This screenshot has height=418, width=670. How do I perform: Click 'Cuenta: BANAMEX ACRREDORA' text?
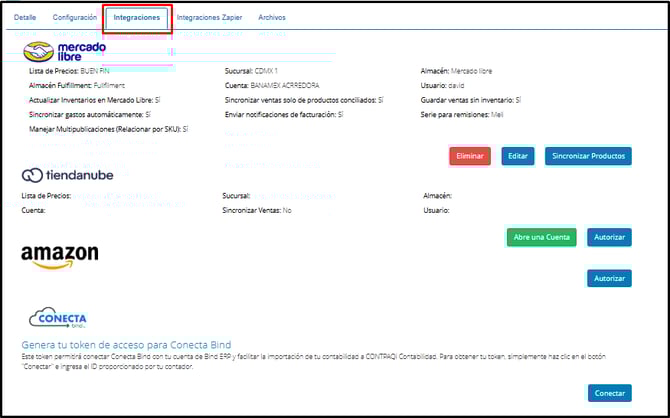272,86
